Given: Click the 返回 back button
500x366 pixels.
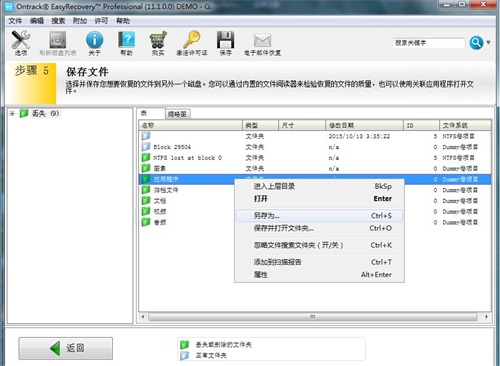Looking at the screenshot, I should click(66, 348).
